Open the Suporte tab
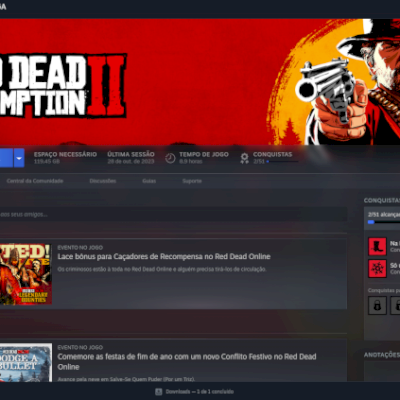 coord(192,181)
